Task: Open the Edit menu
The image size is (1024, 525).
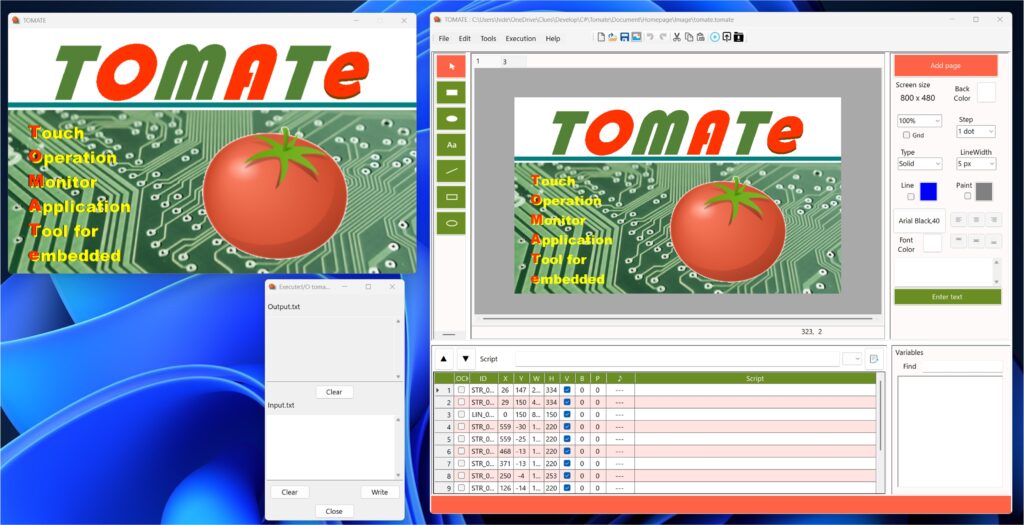Action: click(x=464, y=39)
